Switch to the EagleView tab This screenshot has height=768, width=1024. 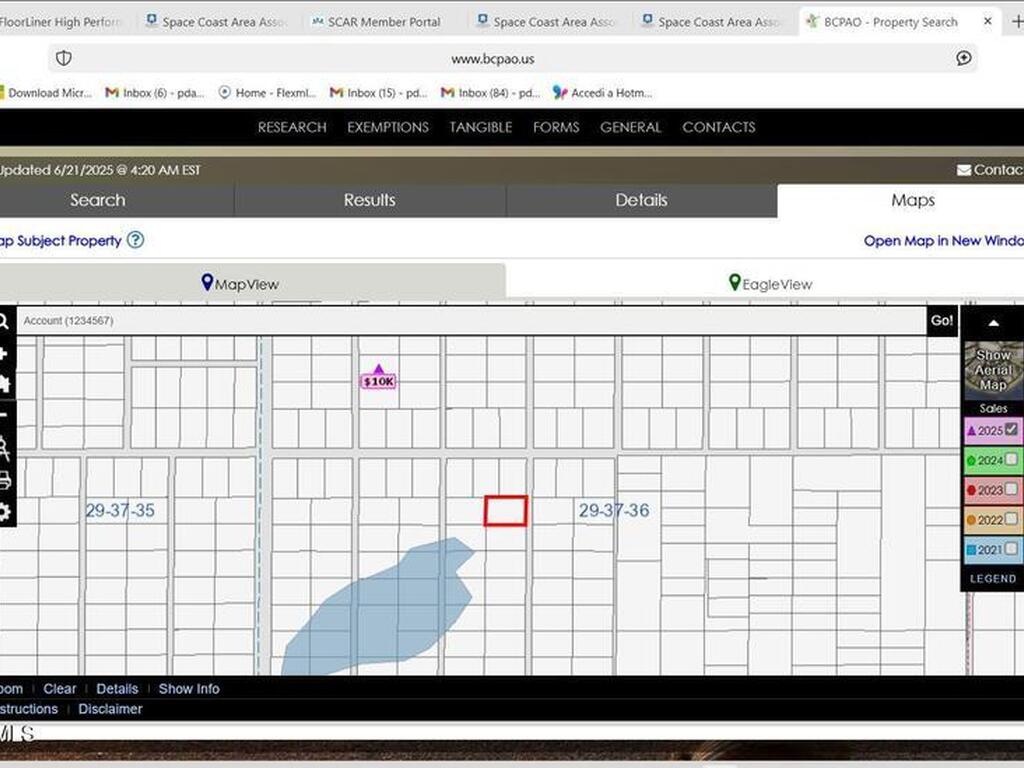coord(770,283)
